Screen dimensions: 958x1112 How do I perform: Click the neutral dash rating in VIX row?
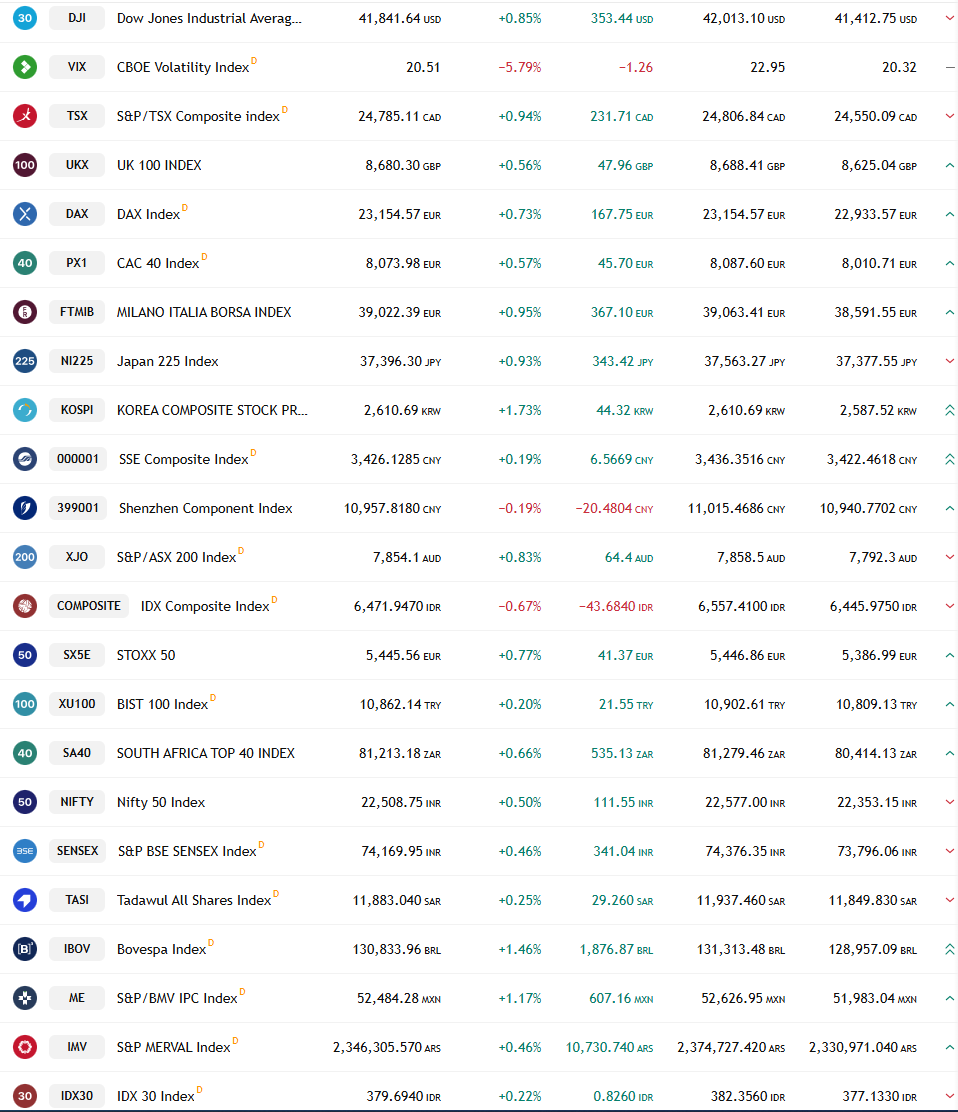(949, 67)
